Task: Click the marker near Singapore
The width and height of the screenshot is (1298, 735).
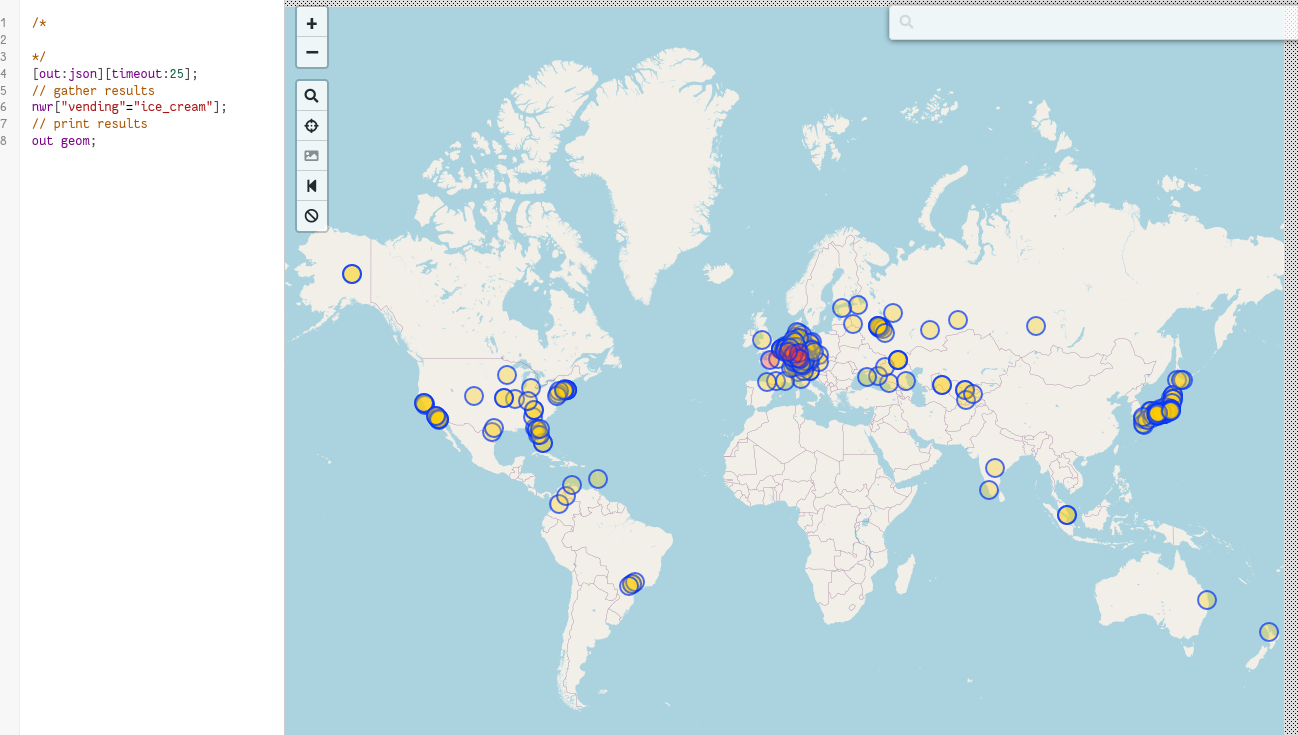Action: click(1067, 515)
